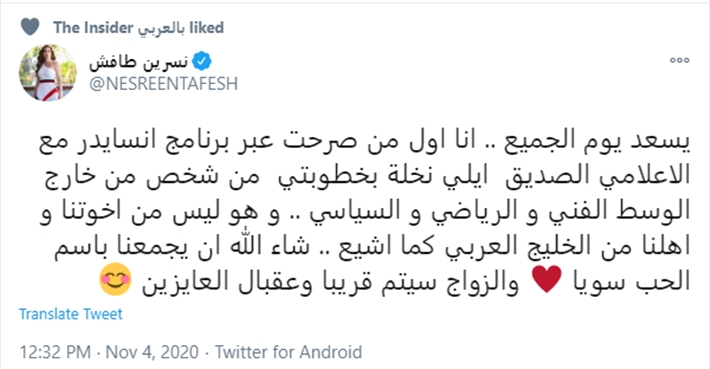
Task: Open Nesreen Tafesh's profile avatar
Action: [48, 72]
